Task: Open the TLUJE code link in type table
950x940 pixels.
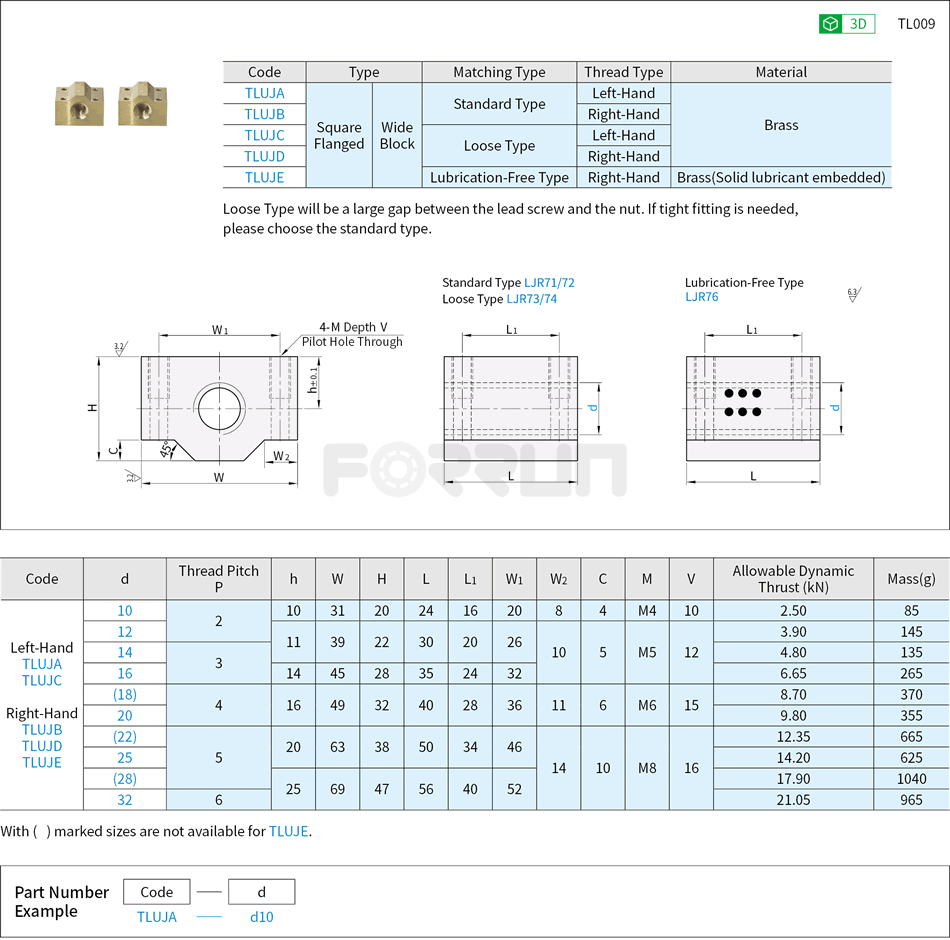Action: pos(264,178)
